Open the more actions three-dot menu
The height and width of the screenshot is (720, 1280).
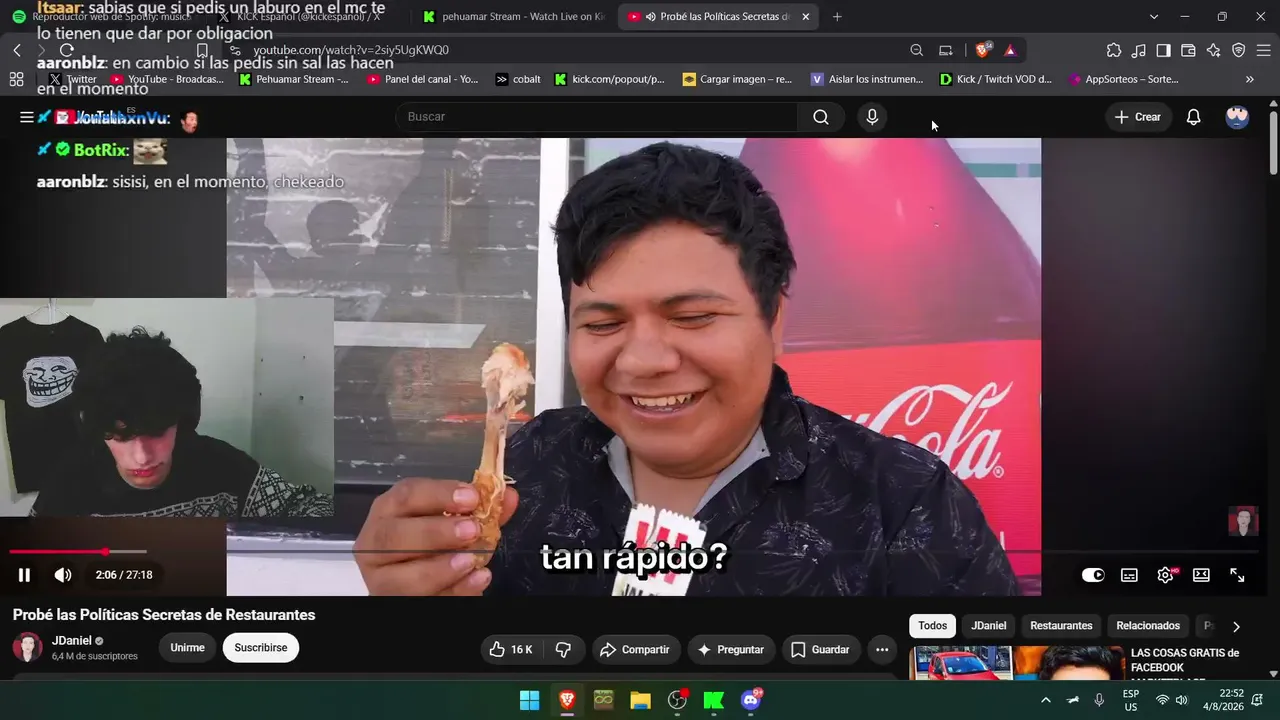882,650
